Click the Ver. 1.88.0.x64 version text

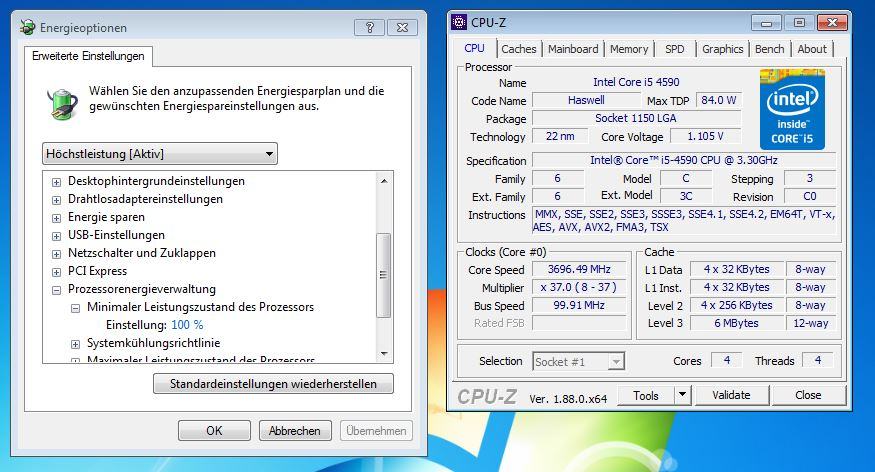tap(568, 399)
